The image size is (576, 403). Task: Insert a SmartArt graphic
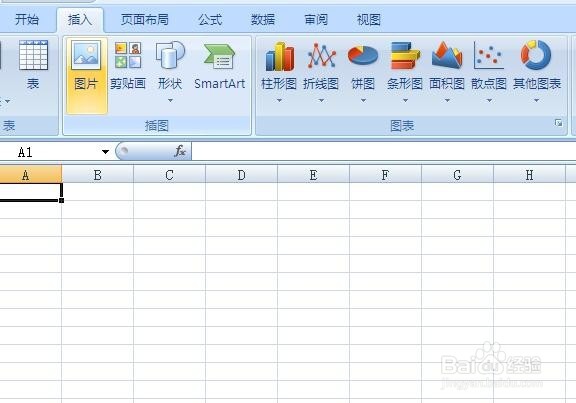(x=219, y=65)
